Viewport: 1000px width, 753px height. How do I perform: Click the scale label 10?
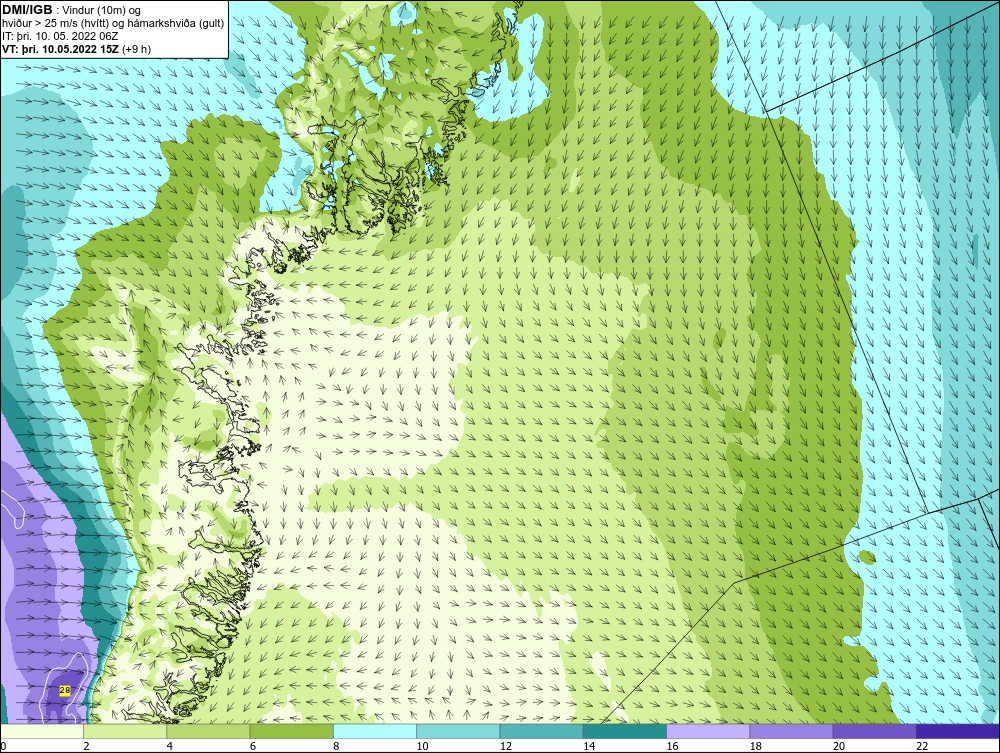422,747
